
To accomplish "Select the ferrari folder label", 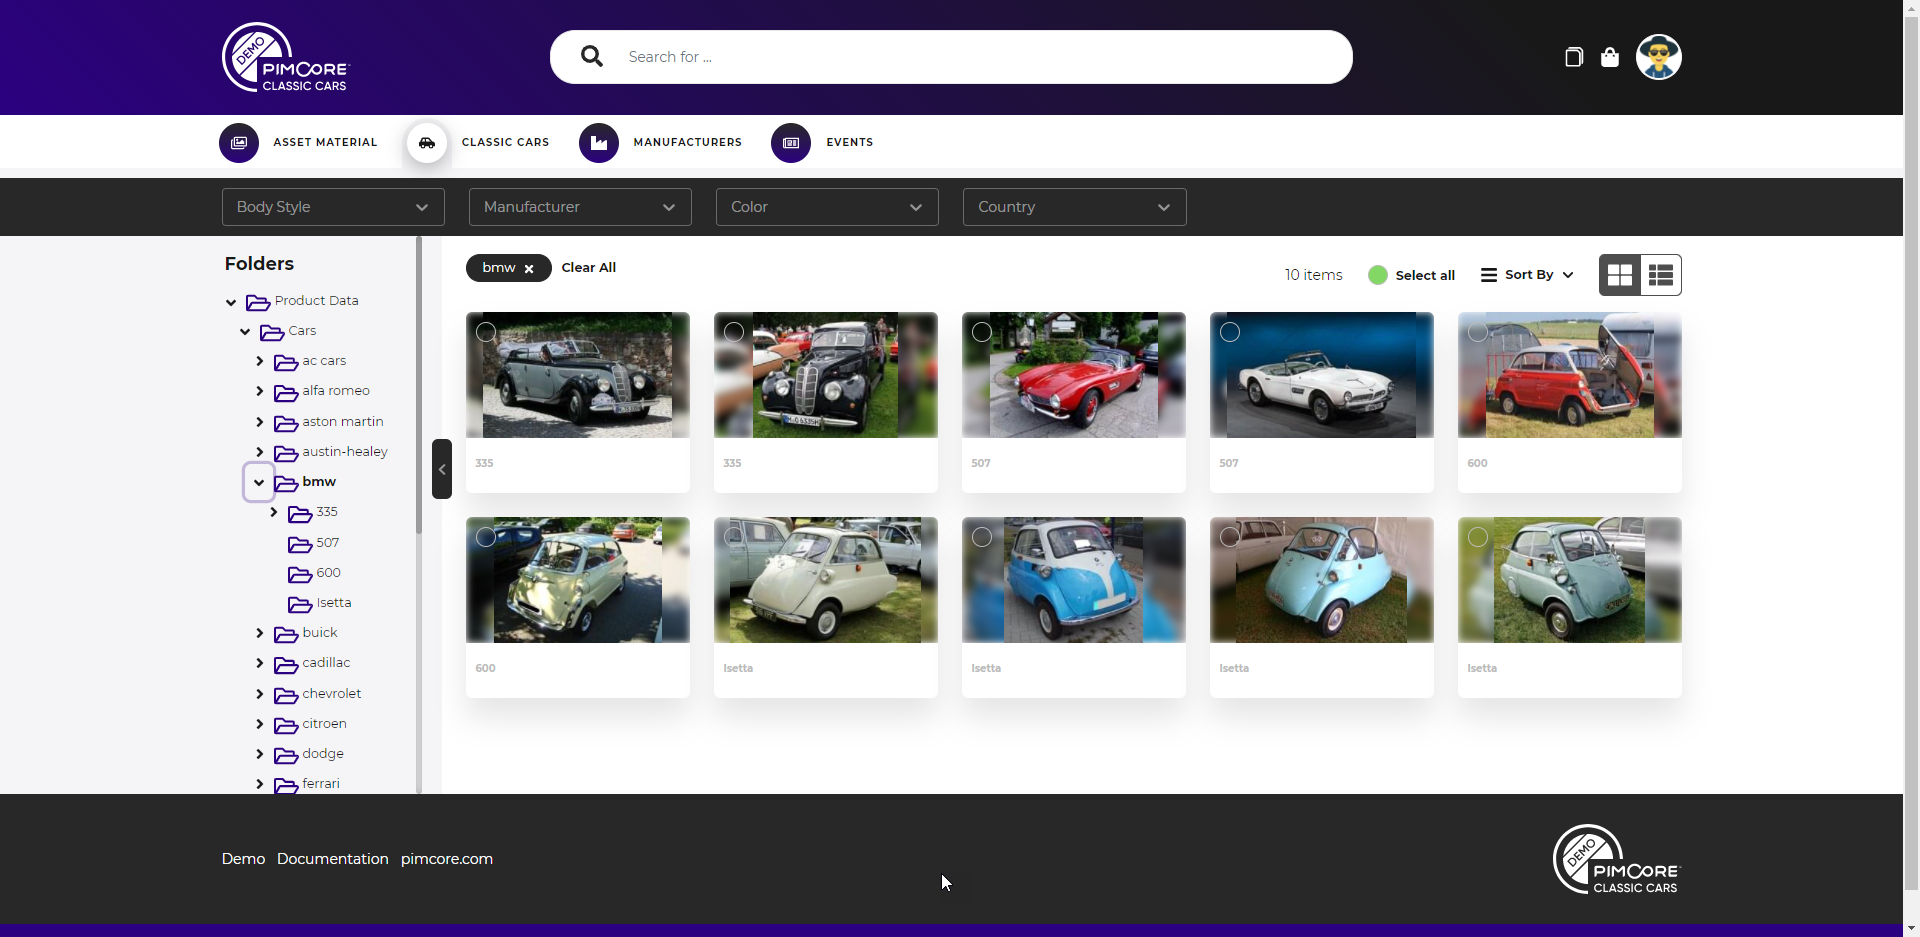I will [x=321, y=783].
